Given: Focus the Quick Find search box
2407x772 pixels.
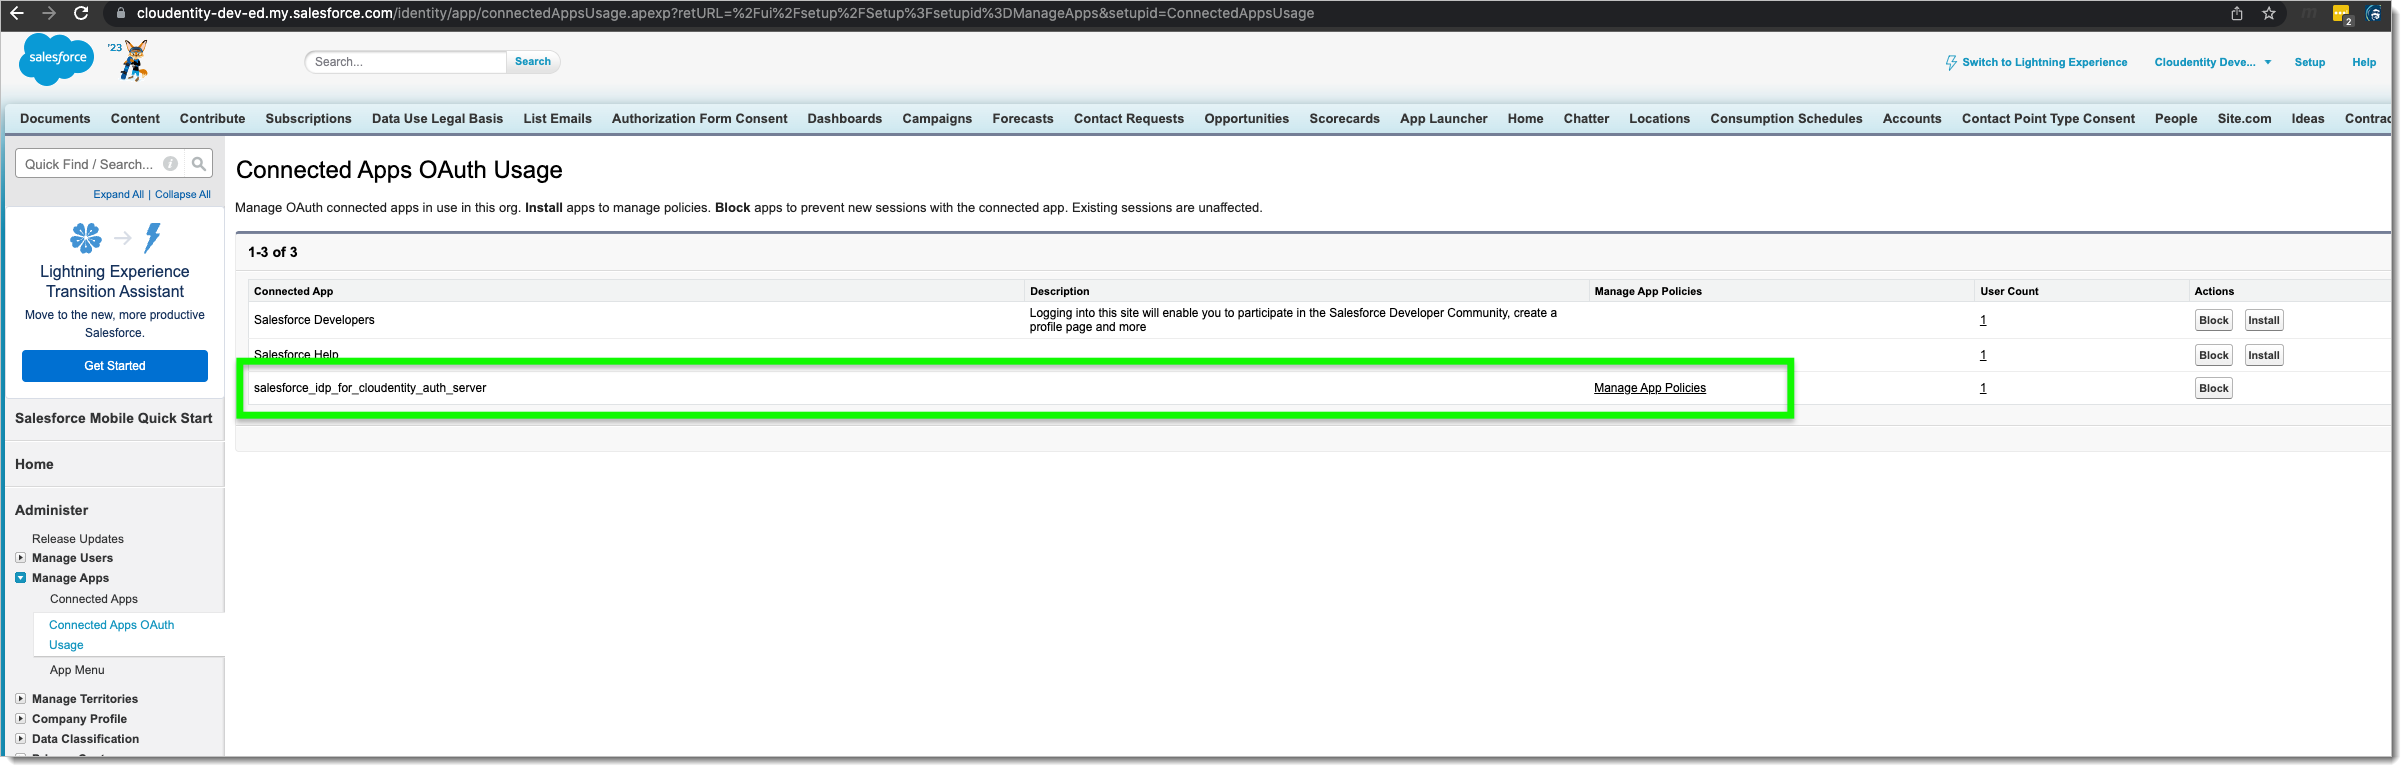Looking at the screenshot, I should pyautogui.click(x=100, y=164).
